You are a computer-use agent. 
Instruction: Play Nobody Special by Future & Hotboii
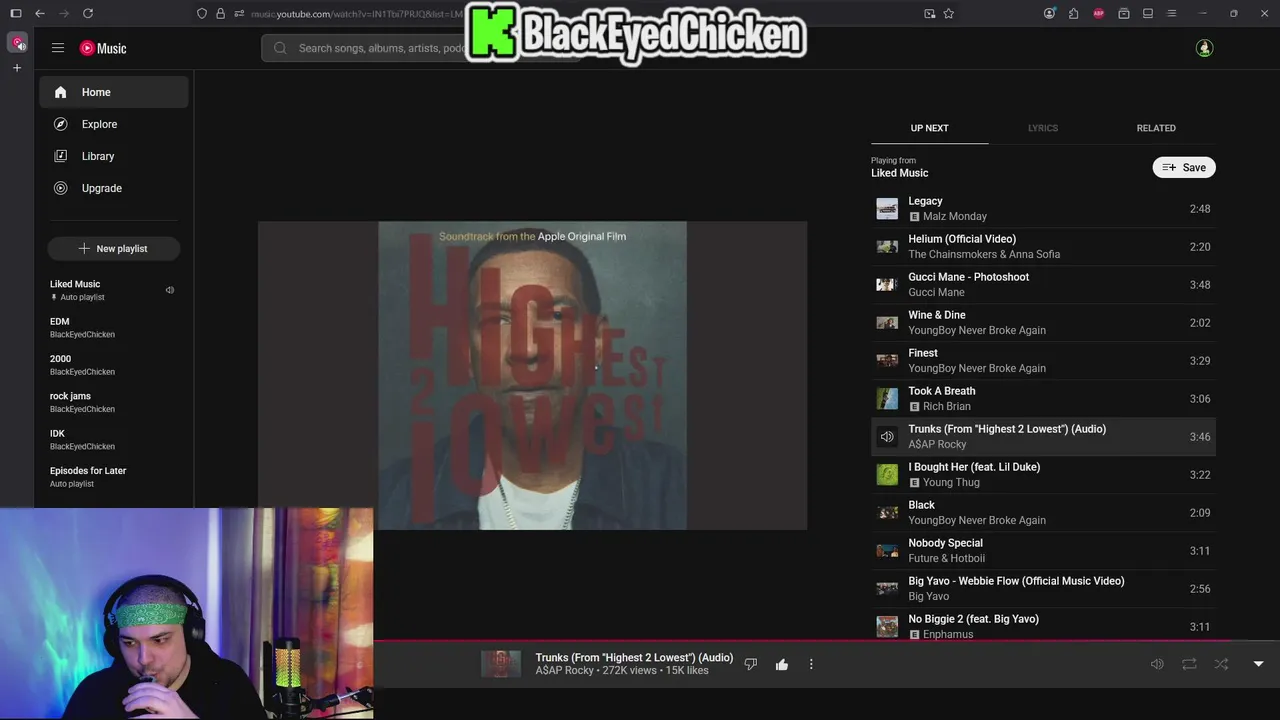point(1043,550)
